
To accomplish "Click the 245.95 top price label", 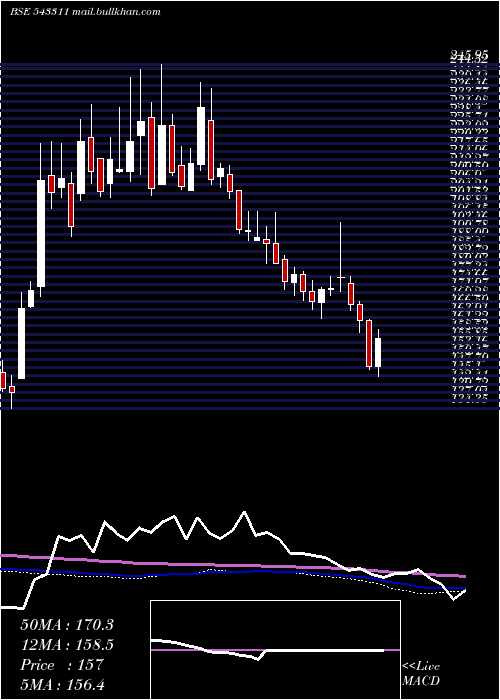I will 468,53.
